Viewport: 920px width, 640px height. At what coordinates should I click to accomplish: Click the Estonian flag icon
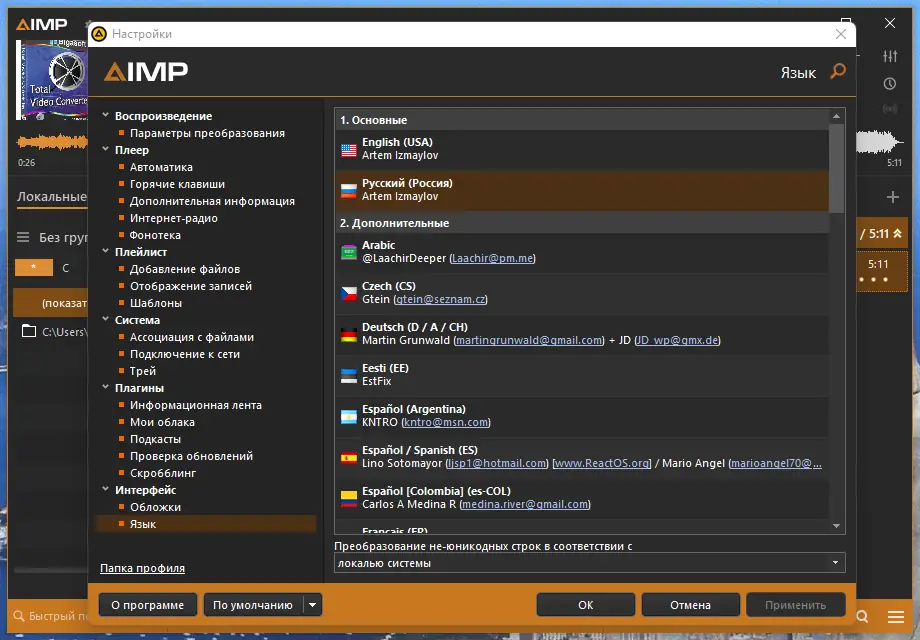tap(349, 375)
